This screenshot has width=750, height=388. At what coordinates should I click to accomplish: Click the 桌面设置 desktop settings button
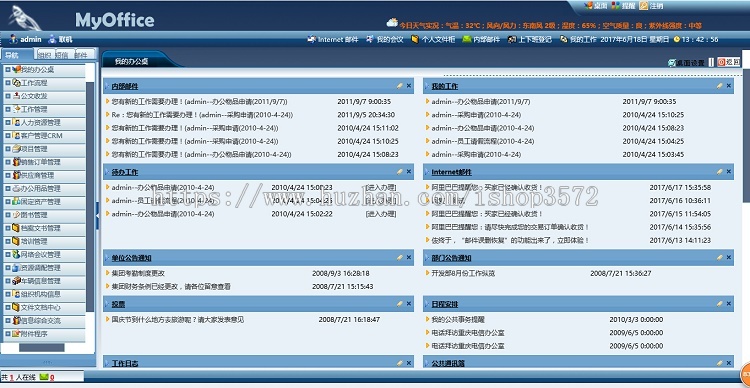tap(686, 63)
